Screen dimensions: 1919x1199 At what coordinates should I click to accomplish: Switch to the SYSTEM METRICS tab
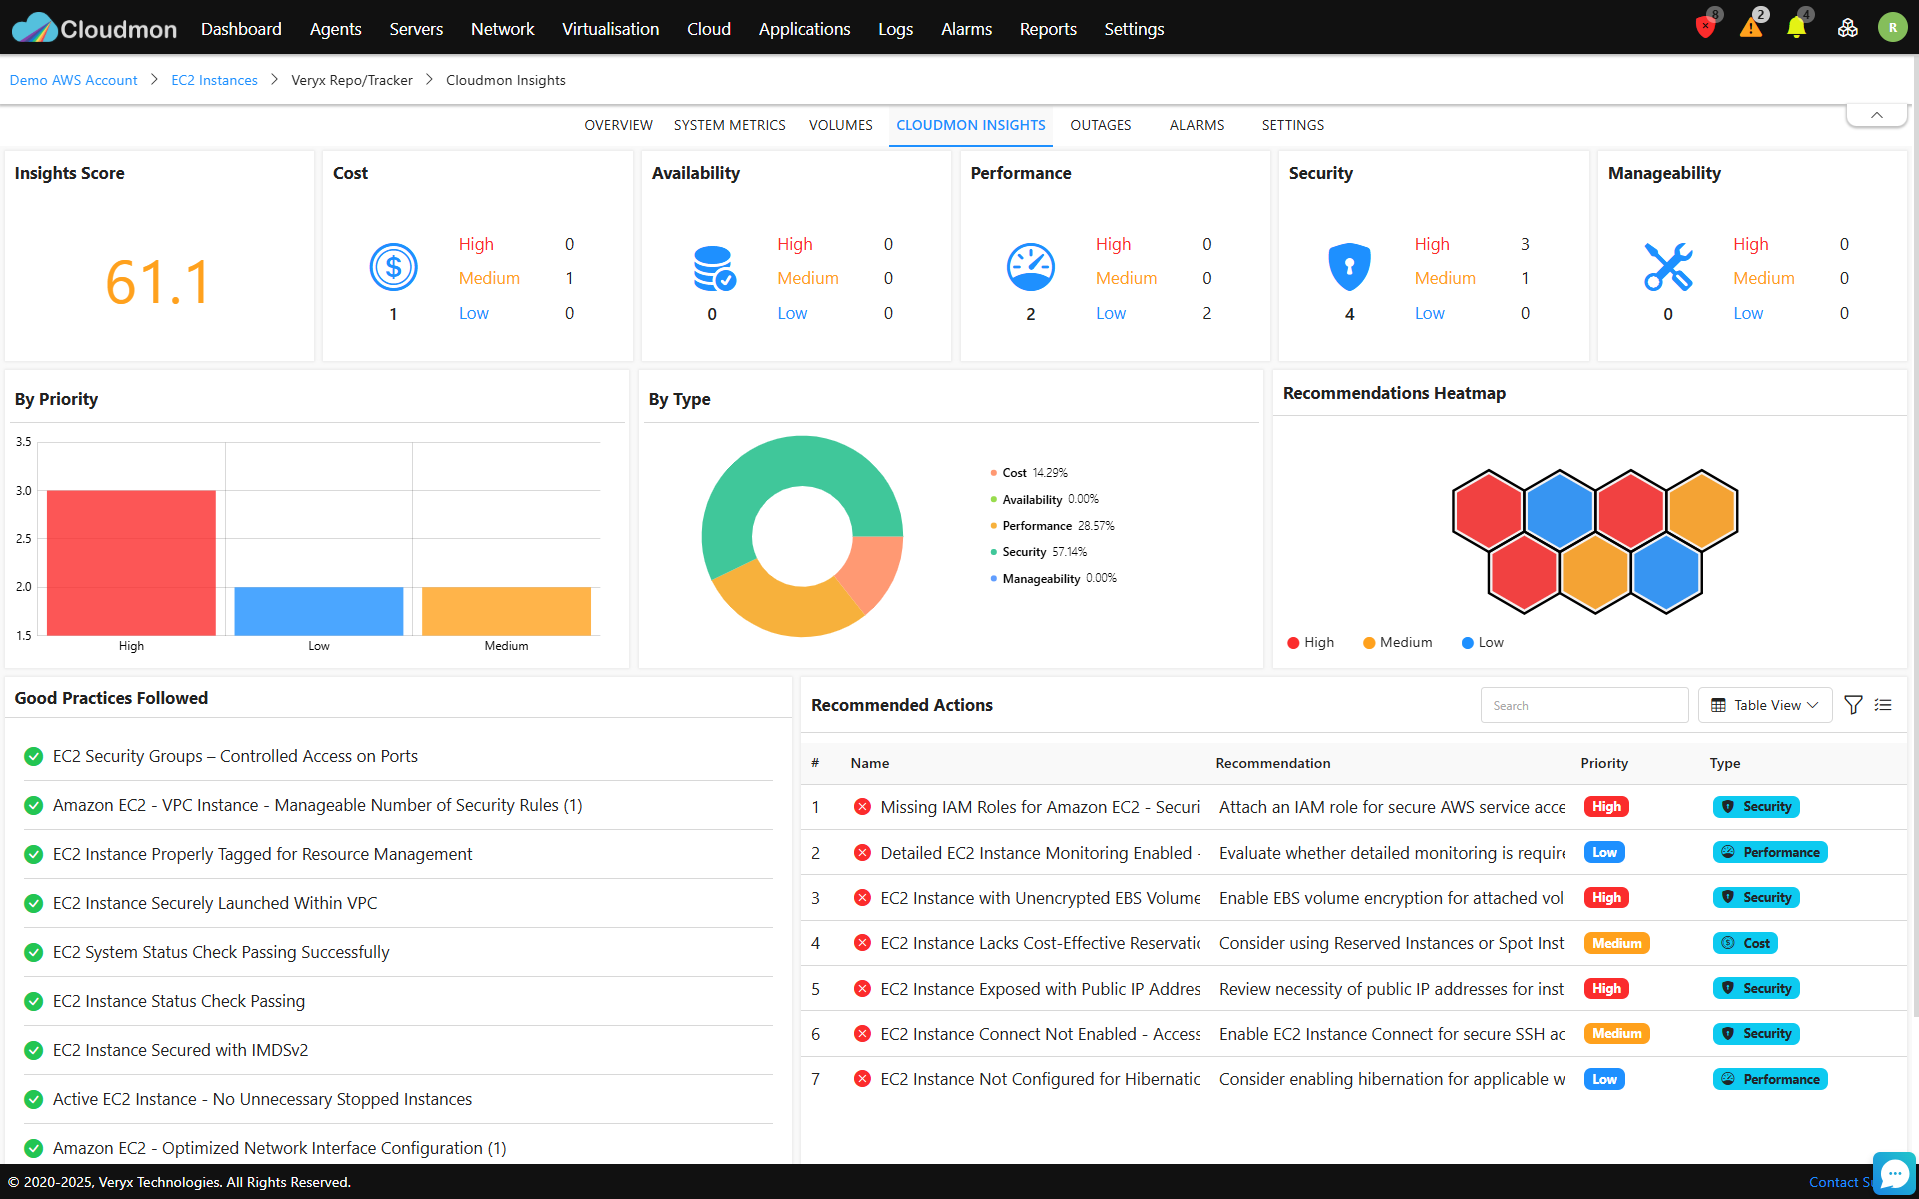(729, 125)
